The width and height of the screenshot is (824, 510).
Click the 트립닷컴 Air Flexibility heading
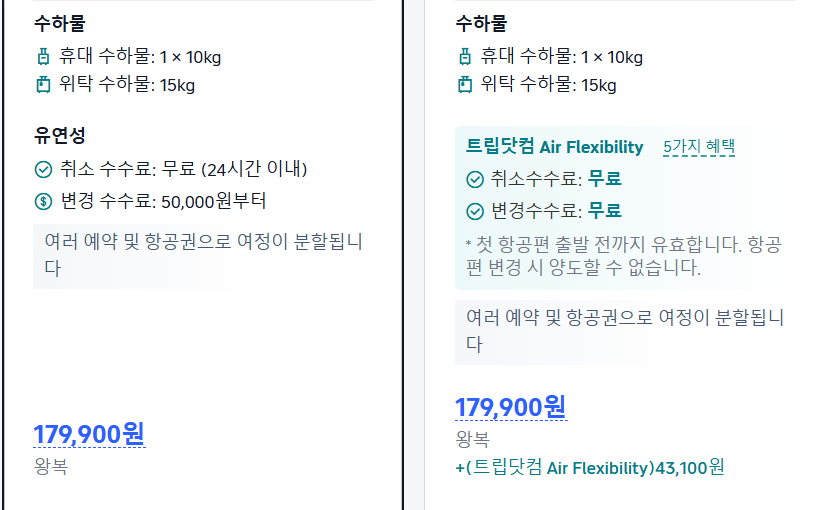click(554, 147)
